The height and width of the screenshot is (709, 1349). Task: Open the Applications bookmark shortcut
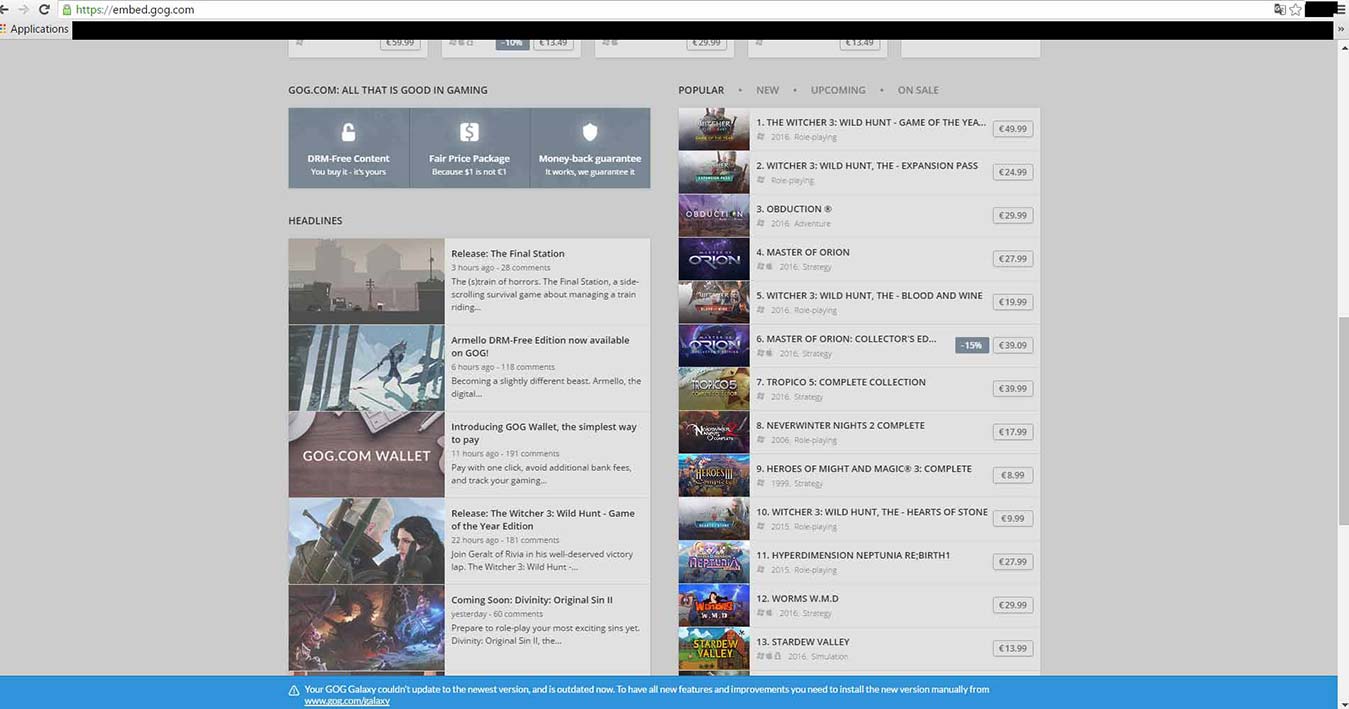coord(35,29)
